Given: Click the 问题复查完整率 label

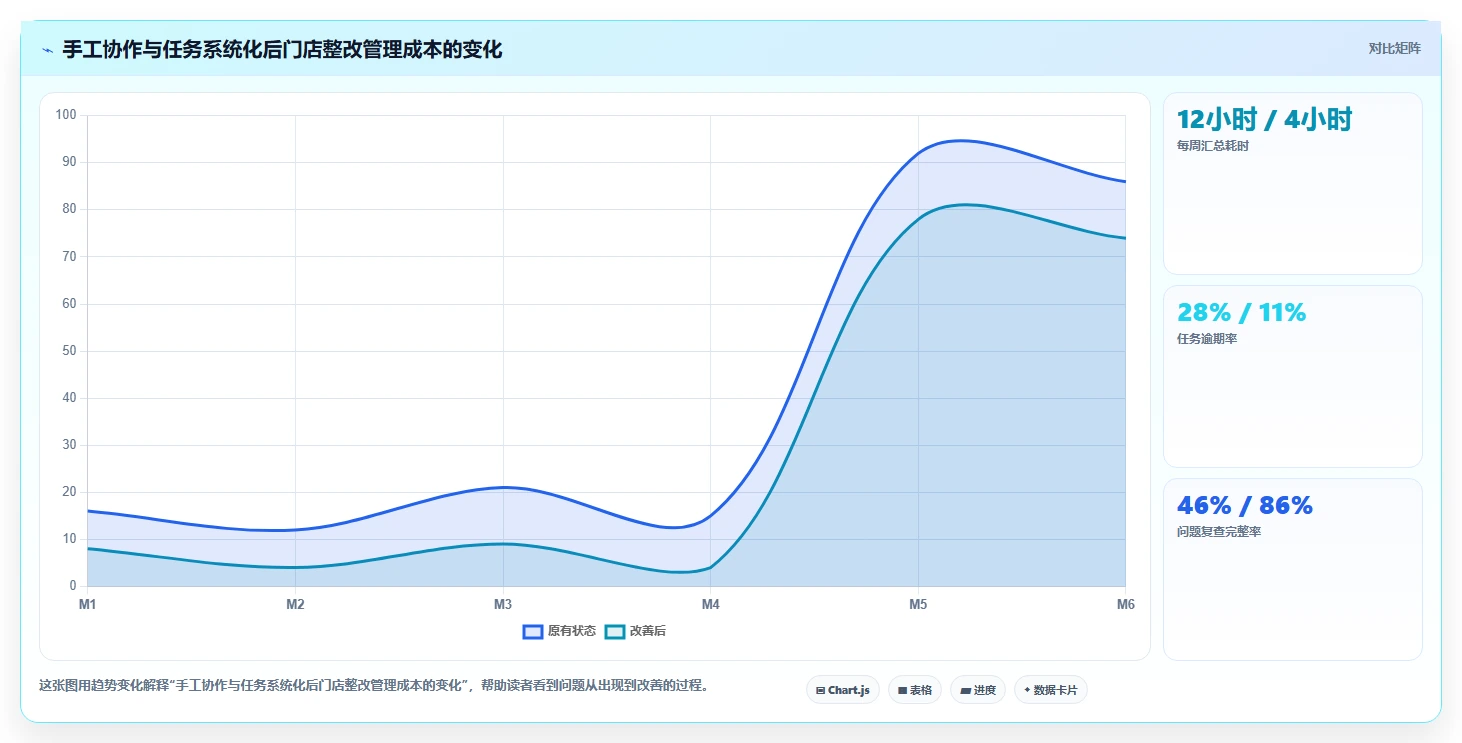Looking at the screenshot, I should (1219, 532).
